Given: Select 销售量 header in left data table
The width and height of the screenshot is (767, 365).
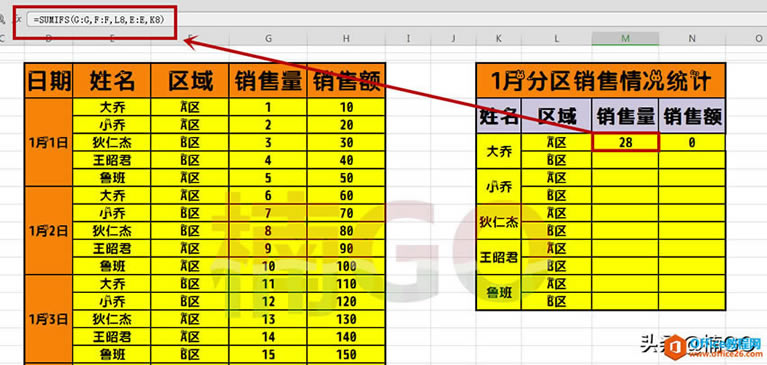Looking at the screenshot, I should coord(268,81).
